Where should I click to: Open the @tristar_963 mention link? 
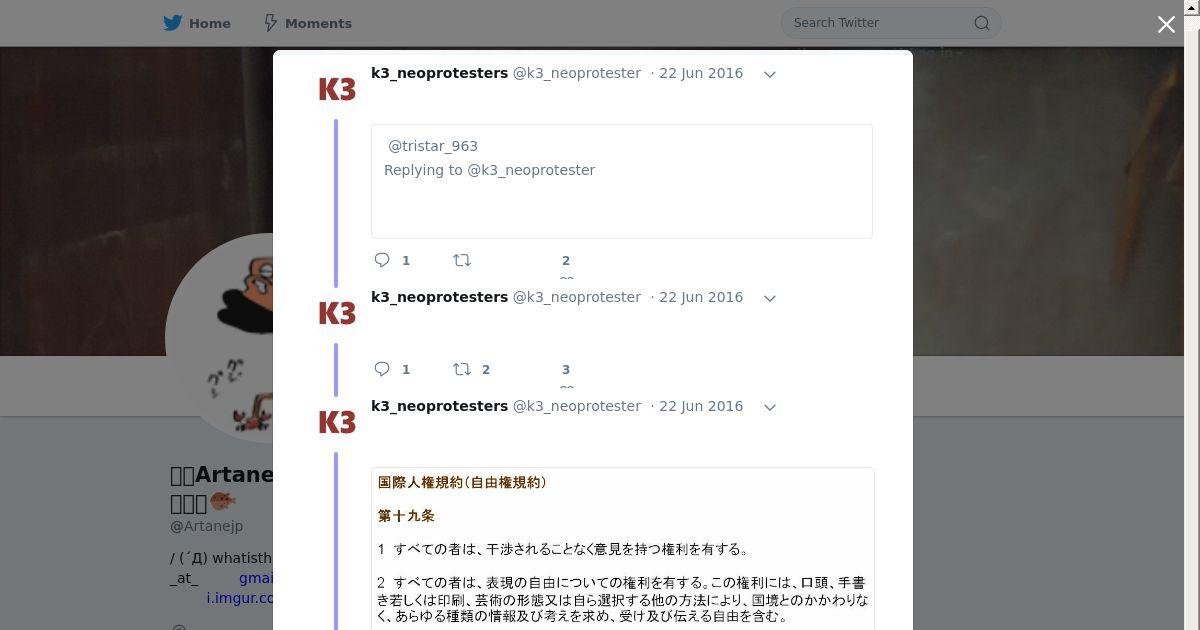tap(433, 146)
